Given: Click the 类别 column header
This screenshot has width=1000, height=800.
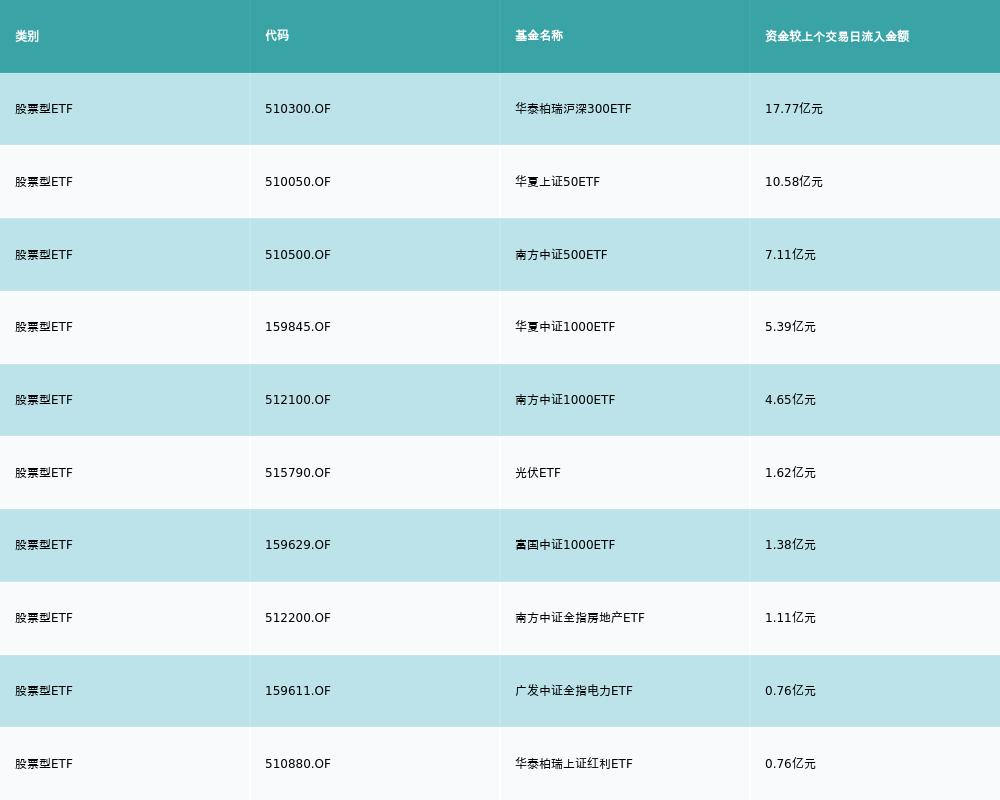Looking at the screenshot, I should tap(27, 36).
